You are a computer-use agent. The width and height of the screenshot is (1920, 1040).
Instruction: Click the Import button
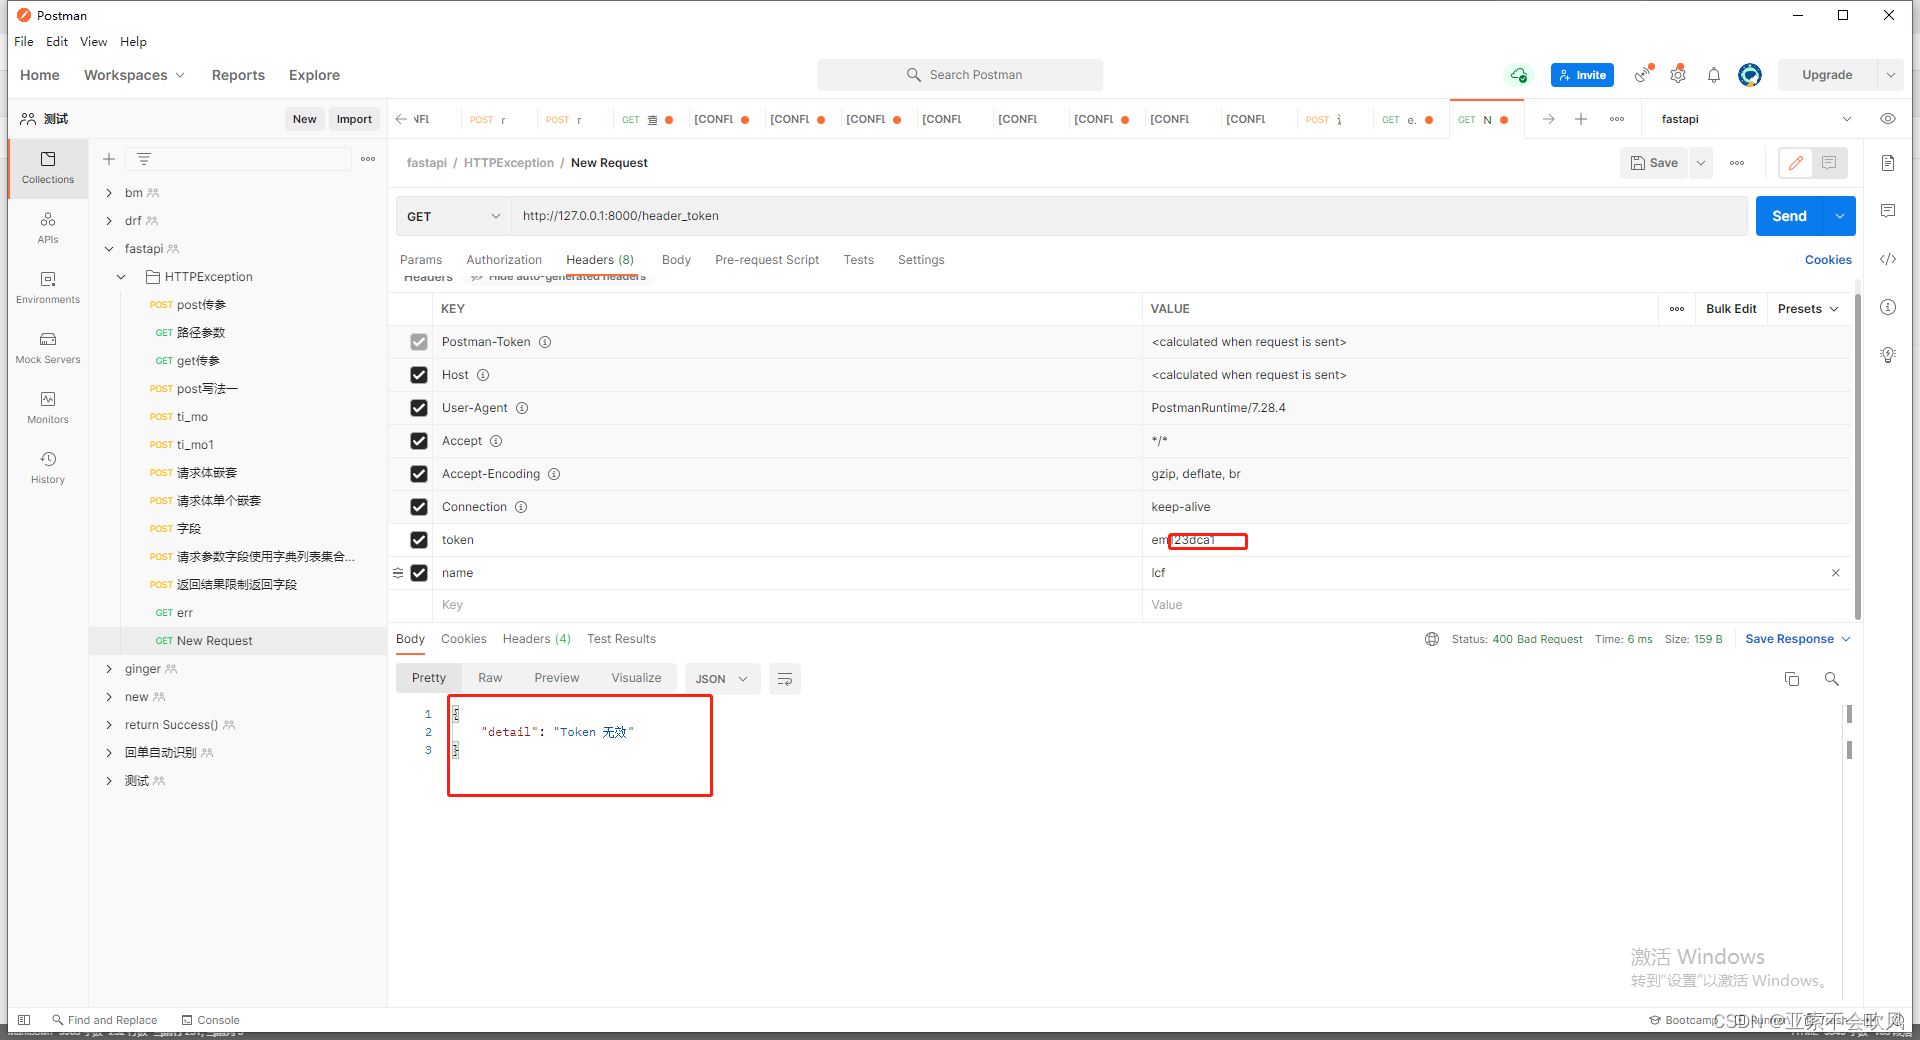click(354, 119)
